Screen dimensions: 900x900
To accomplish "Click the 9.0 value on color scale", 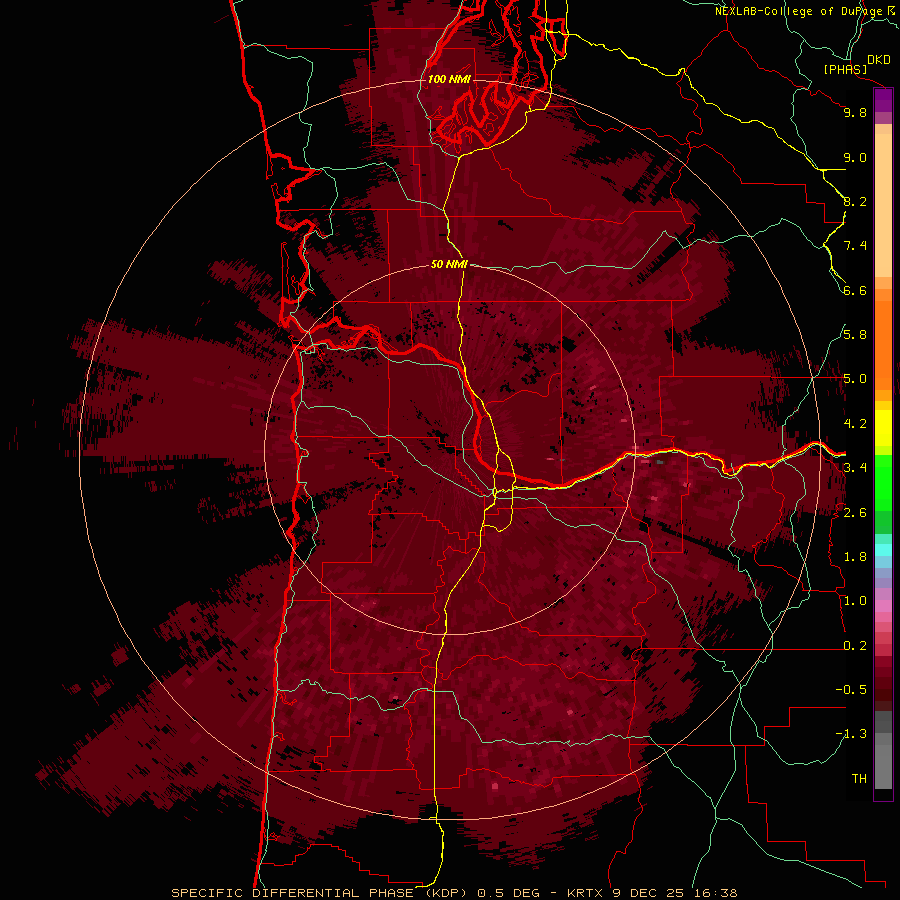I will tap(855, 157).
